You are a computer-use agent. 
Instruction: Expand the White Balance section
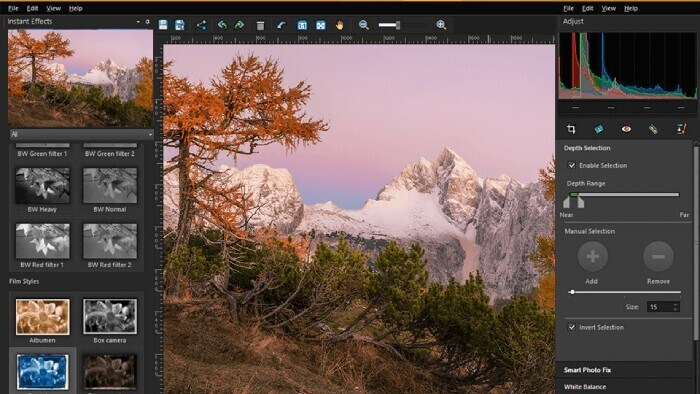click(623, 386)
